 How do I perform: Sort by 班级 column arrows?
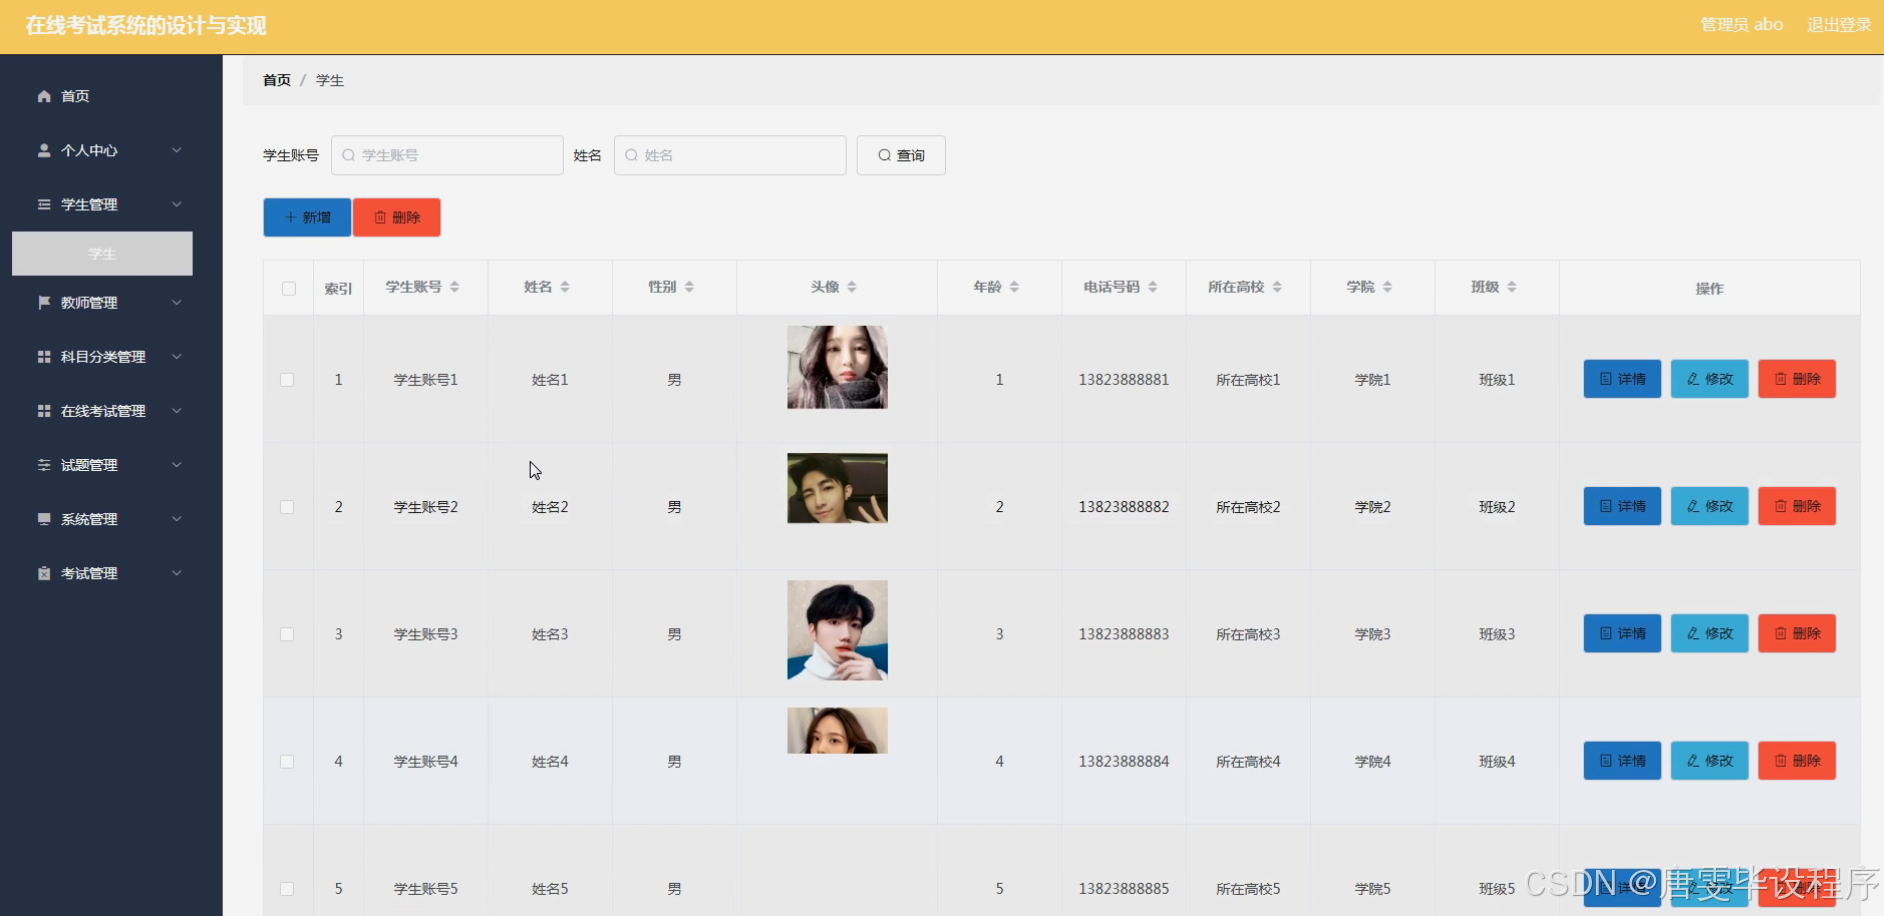point(1511,287)
